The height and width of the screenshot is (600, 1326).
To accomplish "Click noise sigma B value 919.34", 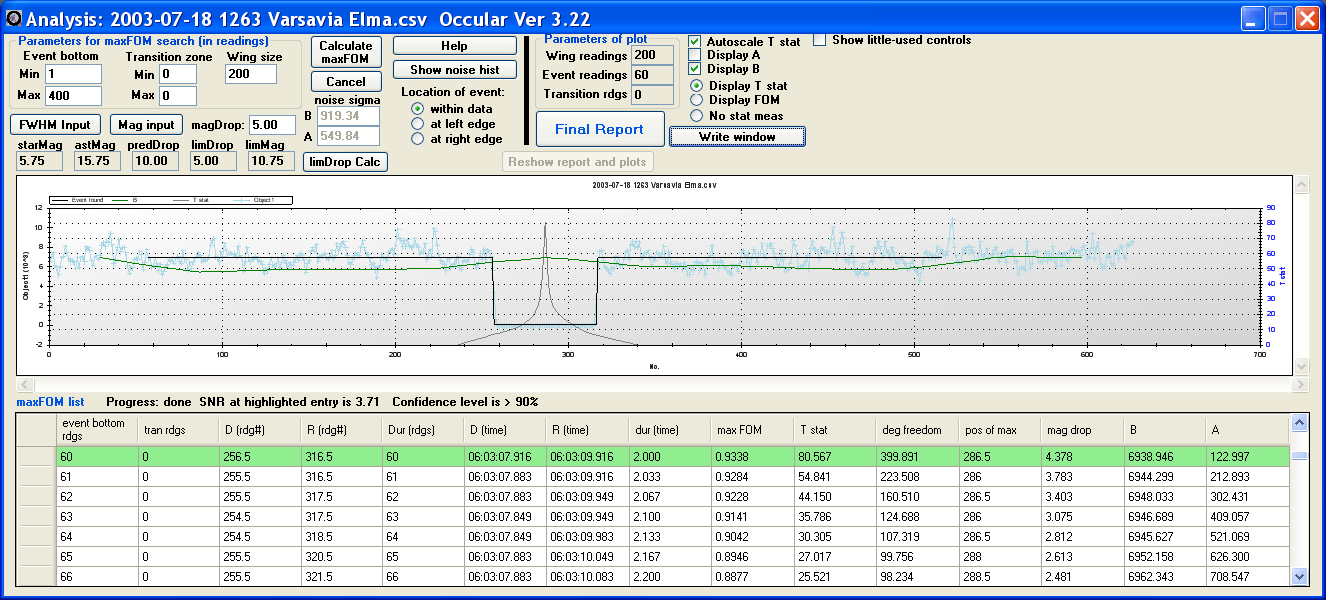I will coord(347,116).
